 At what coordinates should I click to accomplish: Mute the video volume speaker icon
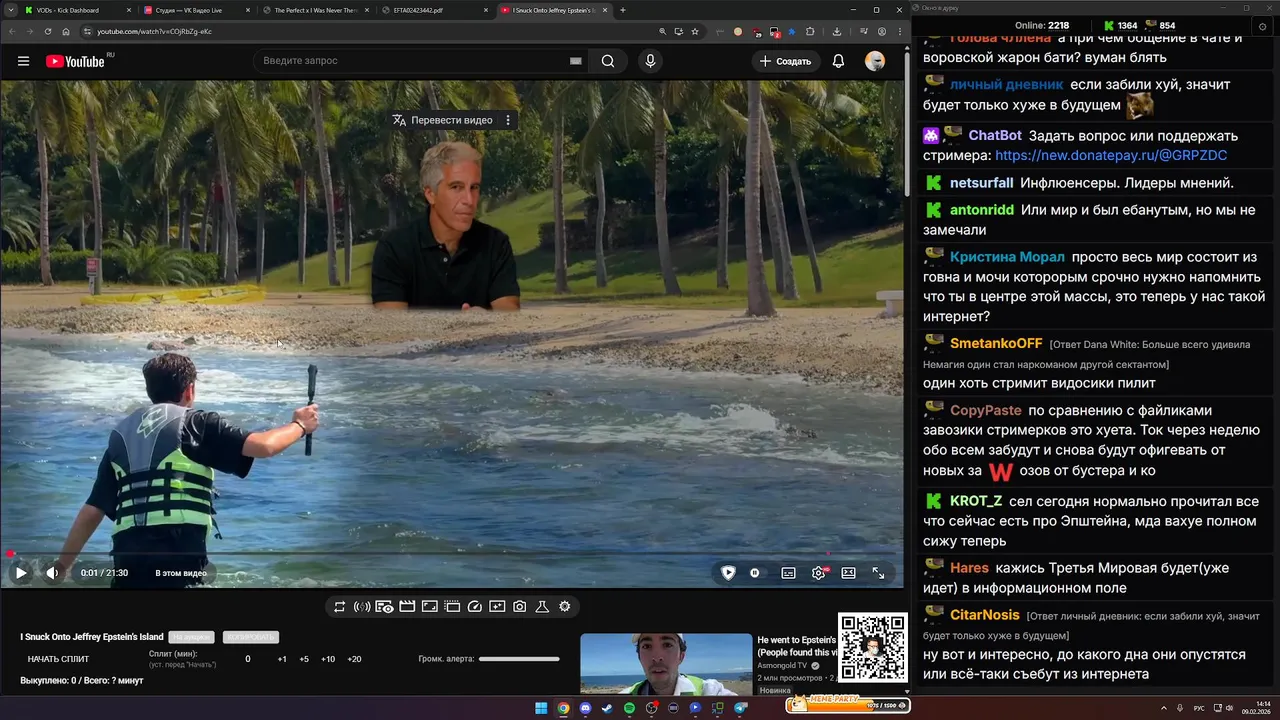point(52,573)
